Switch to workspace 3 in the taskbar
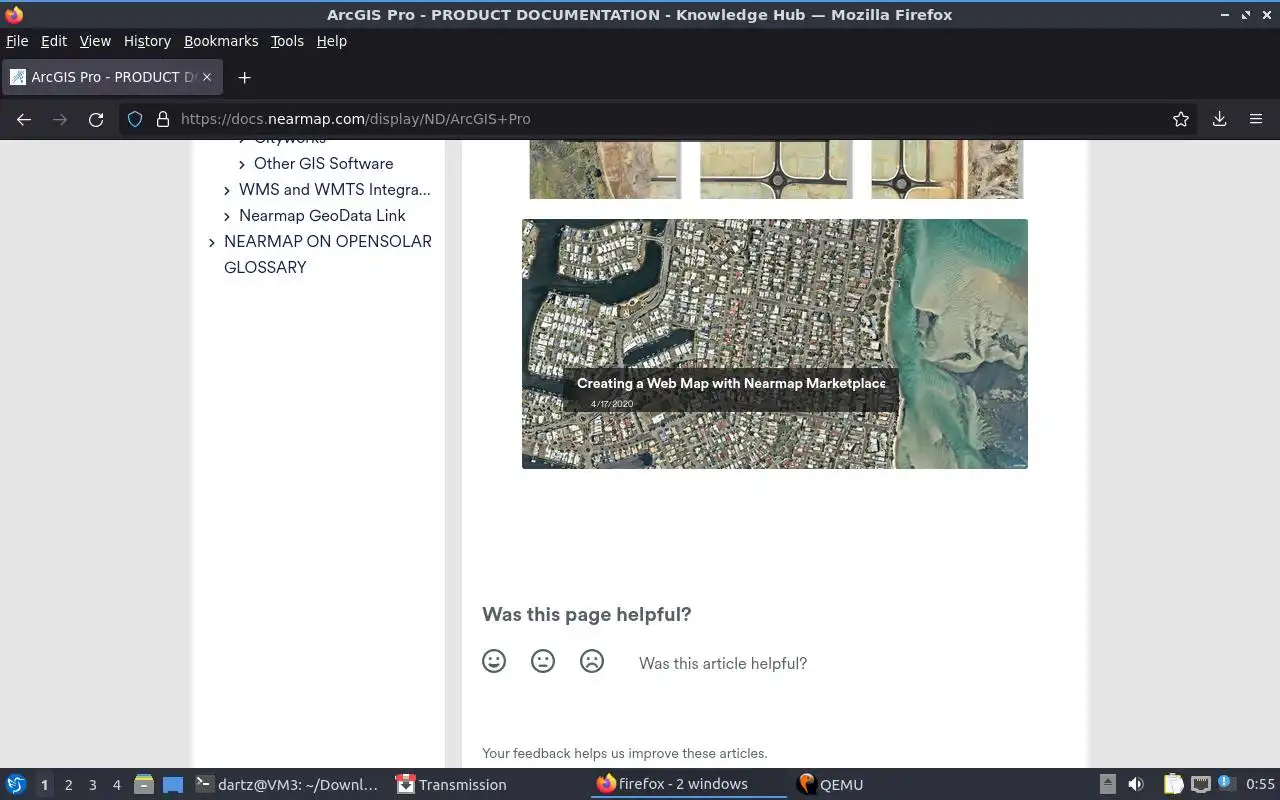Image resolution: width=1280 pixels, height=800 pixels. click(92, 785)
